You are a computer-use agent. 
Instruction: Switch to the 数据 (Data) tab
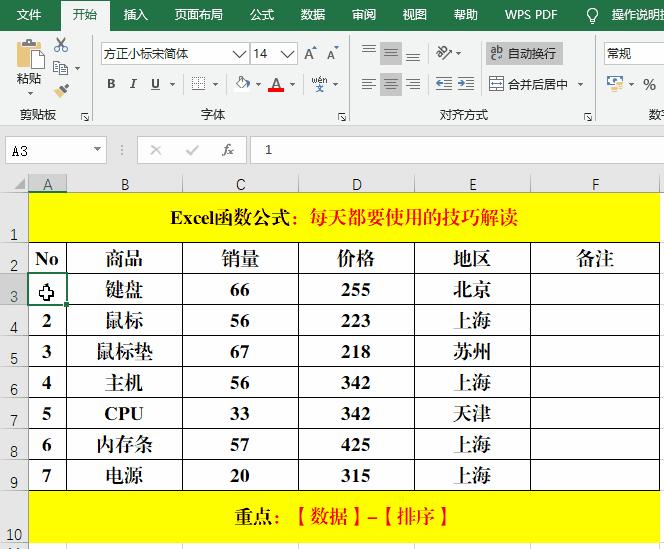tap(312, 15)
